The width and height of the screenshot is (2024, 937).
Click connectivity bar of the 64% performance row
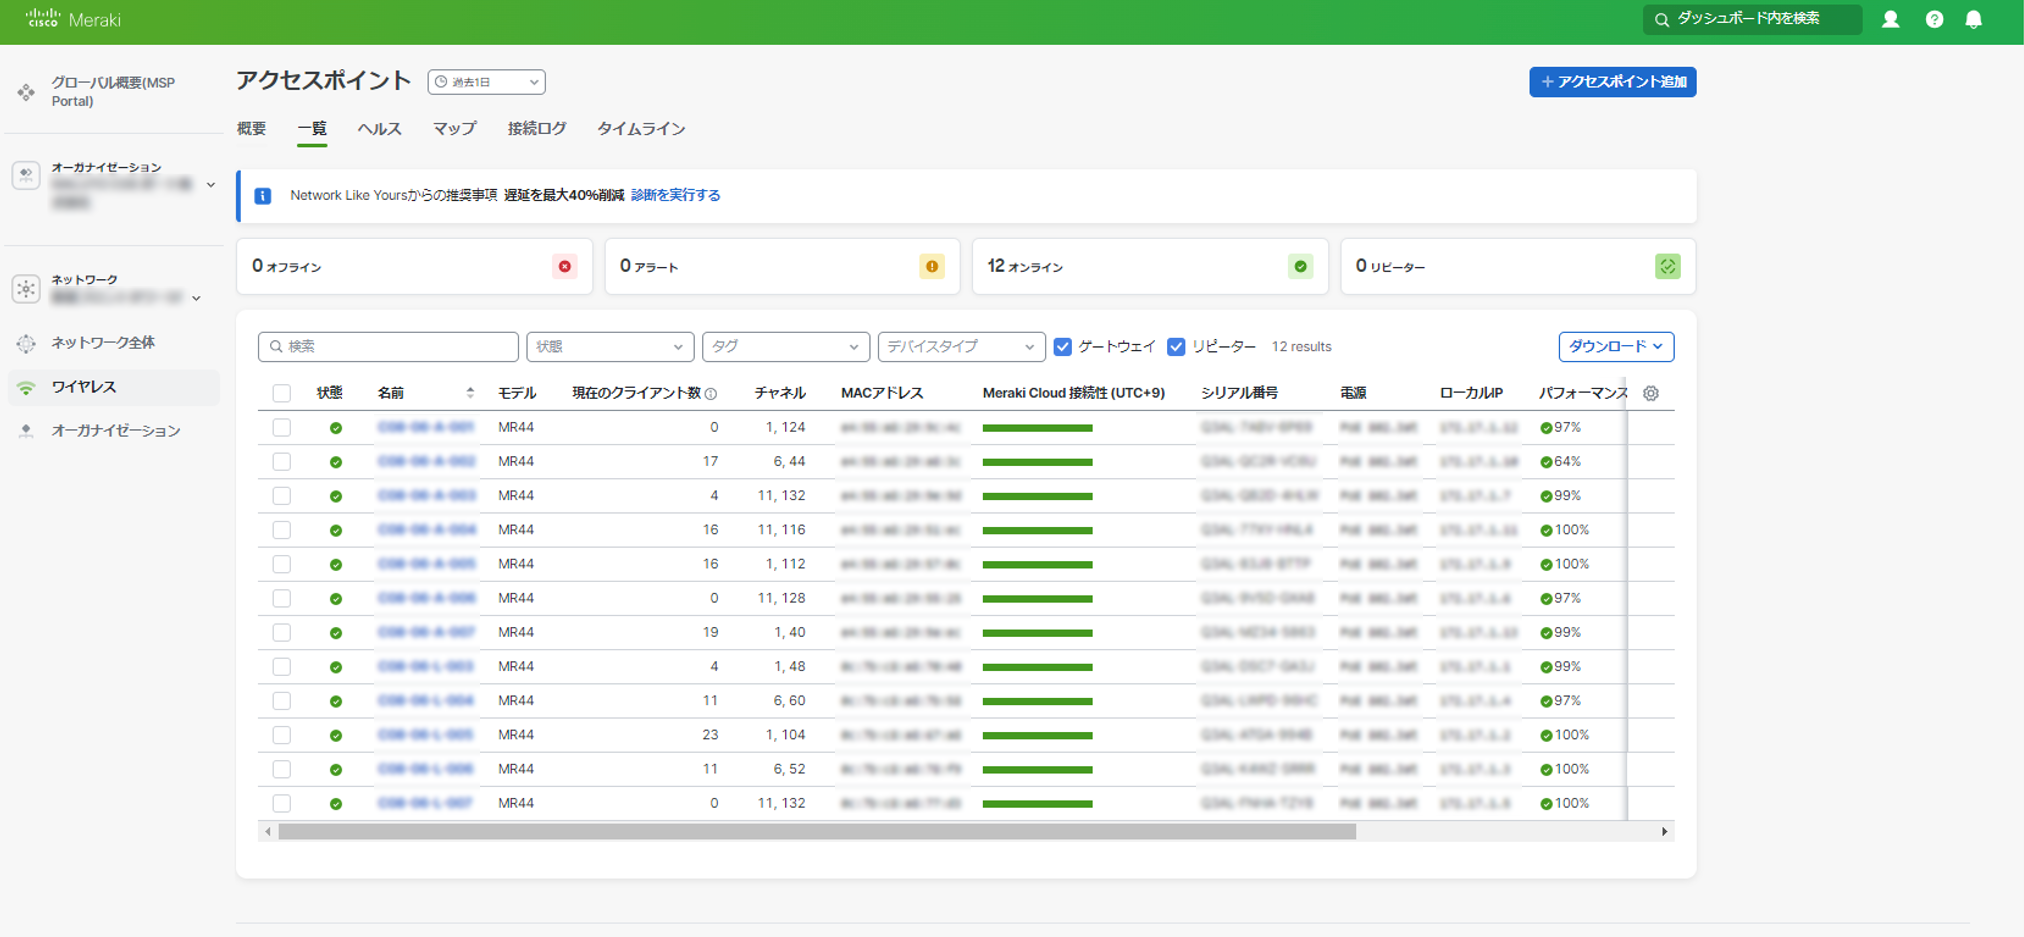coord(1037,462)
